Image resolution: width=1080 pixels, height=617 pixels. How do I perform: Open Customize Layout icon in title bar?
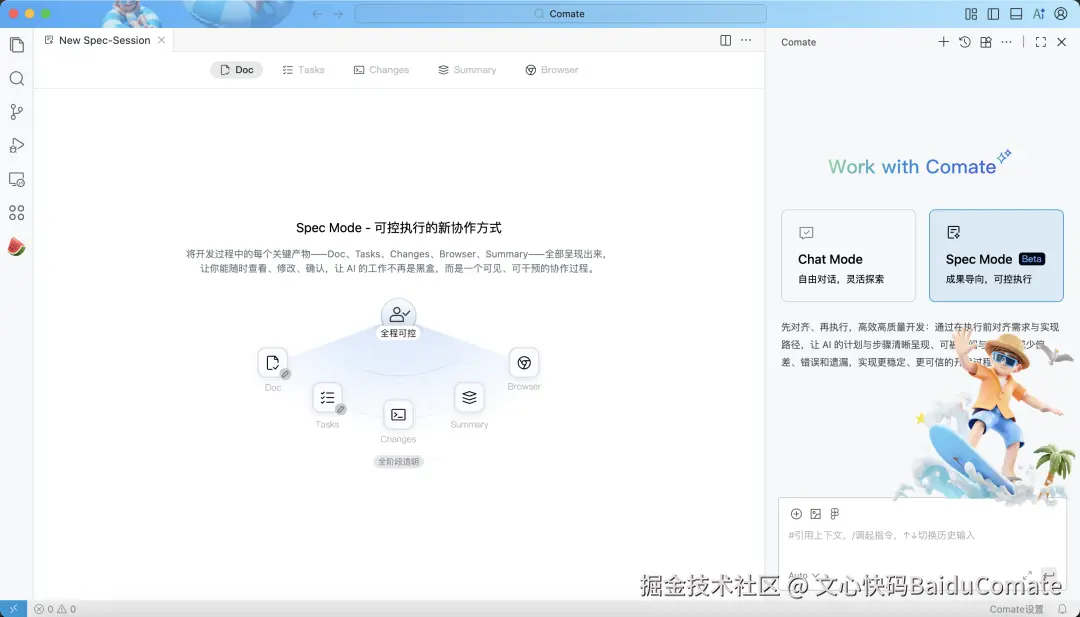click(971, 14)
